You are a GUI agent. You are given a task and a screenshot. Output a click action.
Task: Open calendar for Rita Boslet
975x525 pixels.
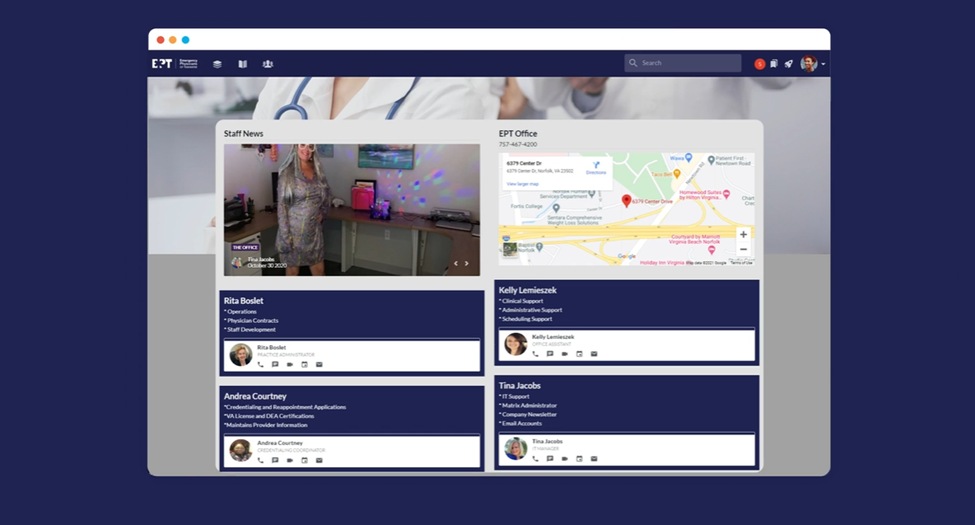(x=304, y=364)
